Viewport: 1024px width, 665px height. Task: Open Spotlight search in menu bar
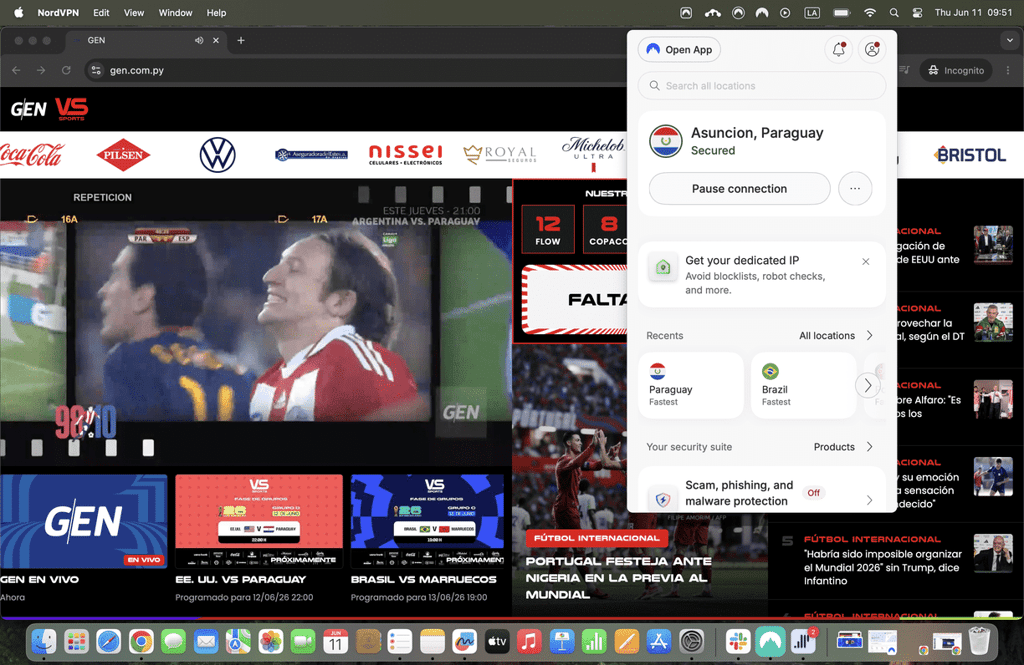click(x=894, y=12)
